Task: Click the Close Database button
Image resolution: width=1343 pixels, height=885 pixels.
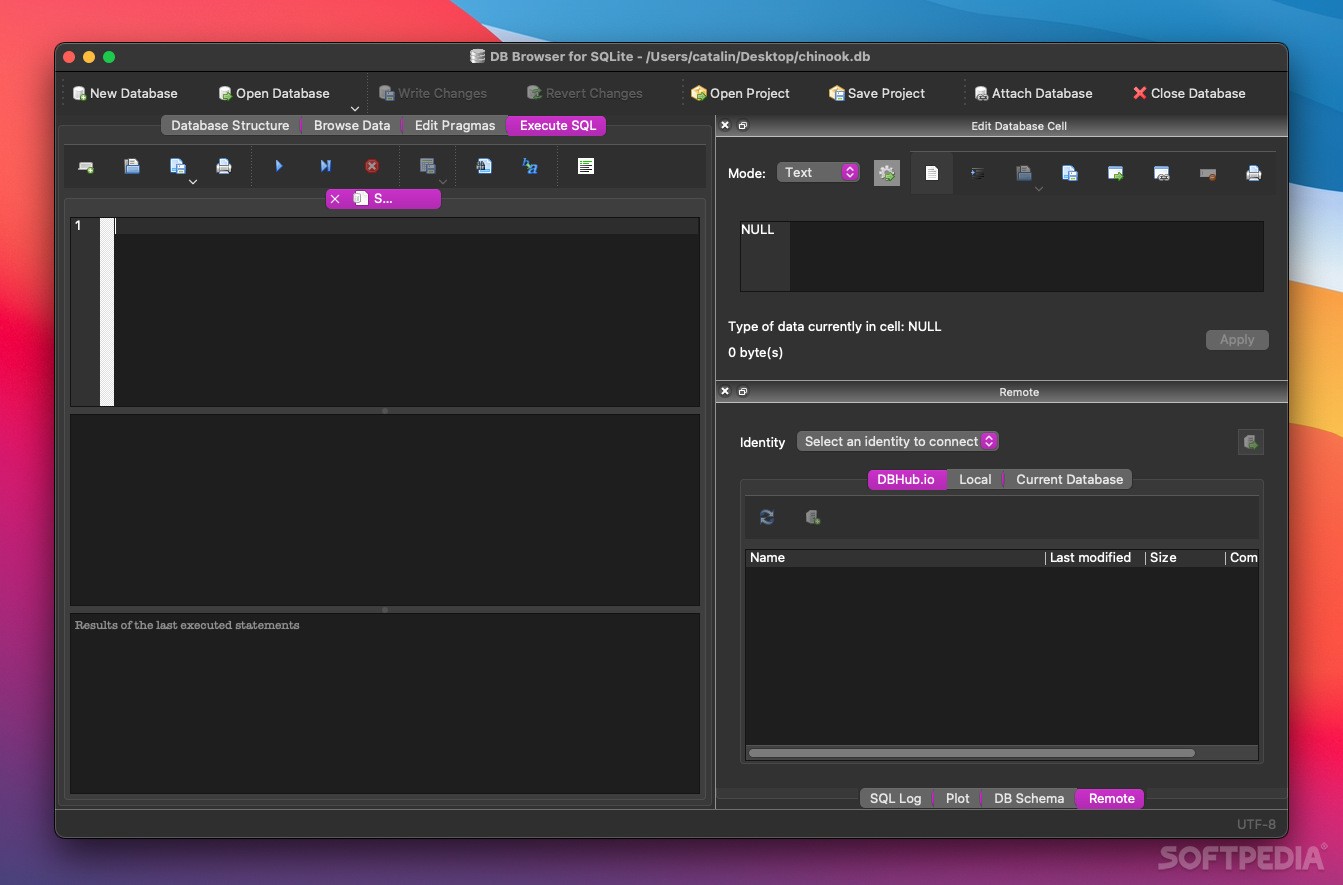Action: [x=1189, y=93]
